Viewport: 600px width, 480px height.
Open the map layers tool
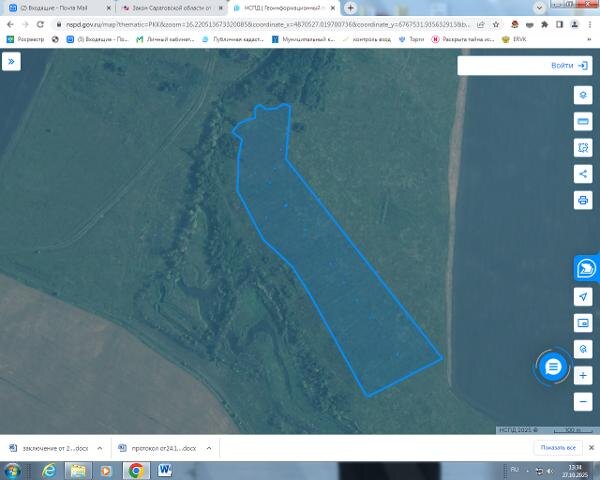click(x=583, y=95)
